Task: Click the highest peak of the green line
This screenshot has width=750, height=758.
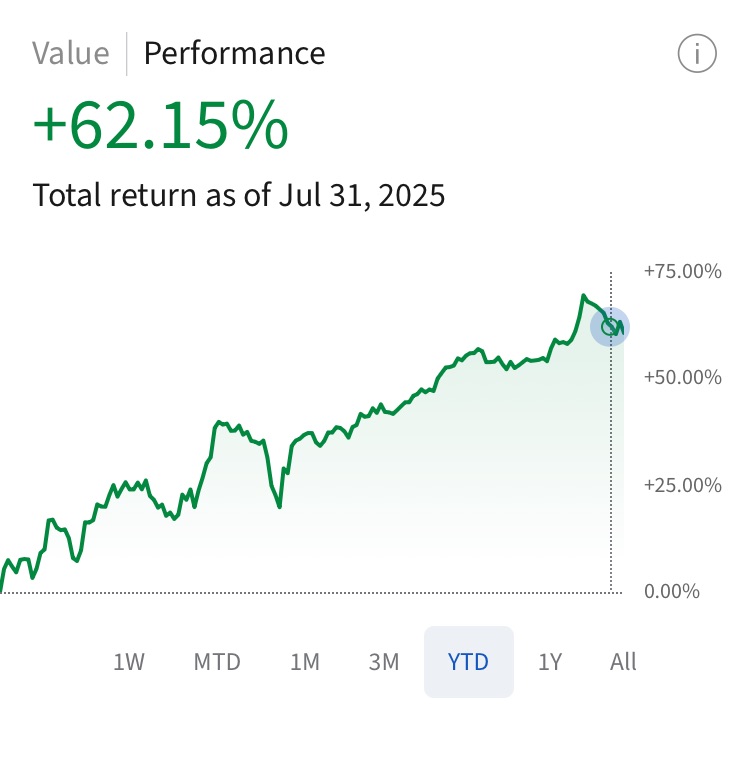Action: (584, 296)
